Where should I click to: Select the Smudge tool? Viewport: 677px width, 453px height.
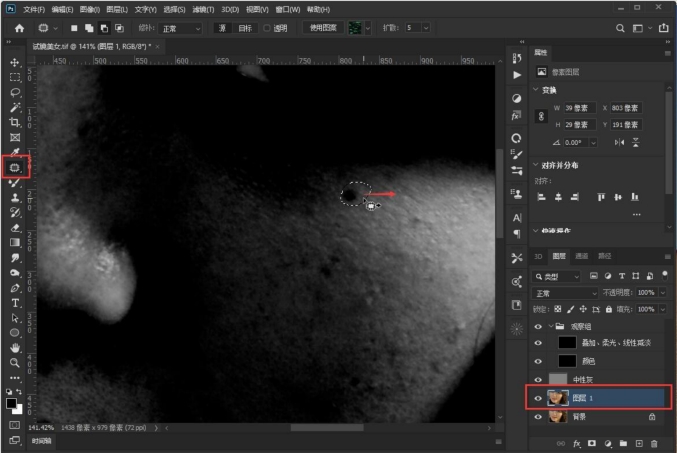click(x=15, y=258)
